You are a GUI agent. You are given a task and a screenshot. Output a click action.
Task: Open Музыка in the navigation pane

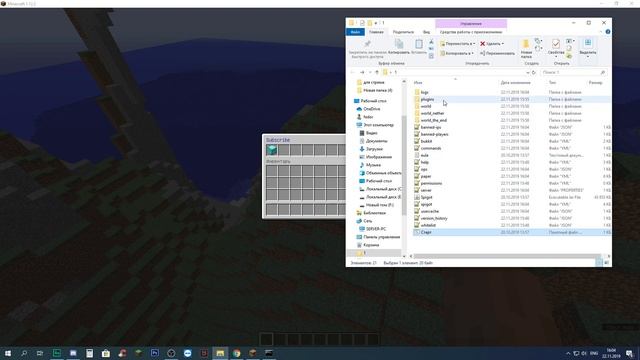tap(370, 165)
